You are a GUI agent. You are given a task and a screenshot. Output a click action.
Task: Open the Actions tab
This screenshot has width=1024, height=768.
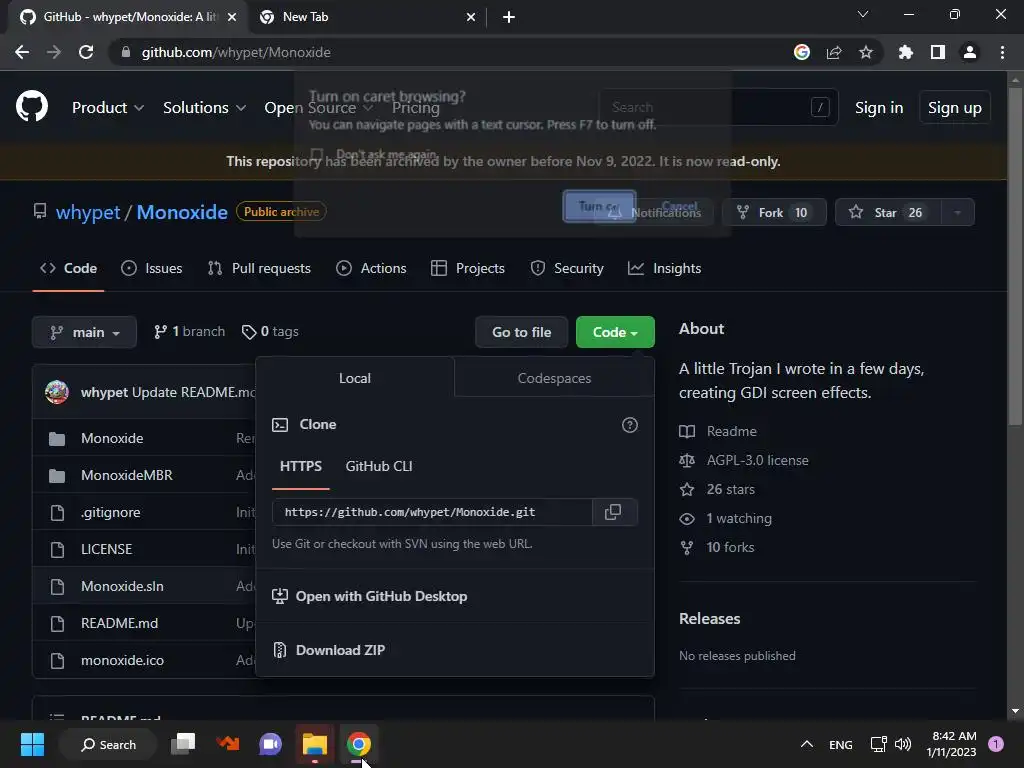371,268
